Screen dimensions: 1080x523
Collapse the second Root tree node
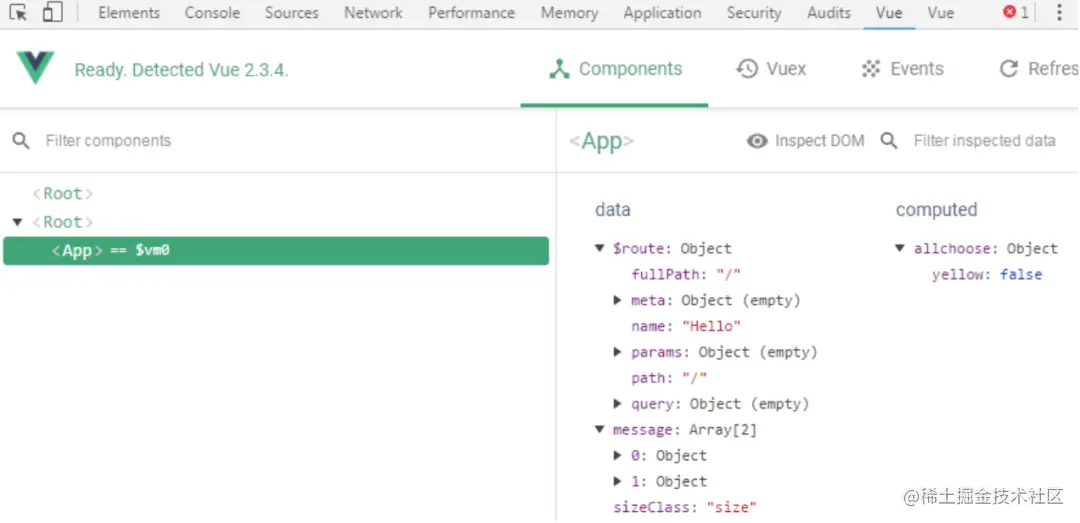click(x=18, y=222)
